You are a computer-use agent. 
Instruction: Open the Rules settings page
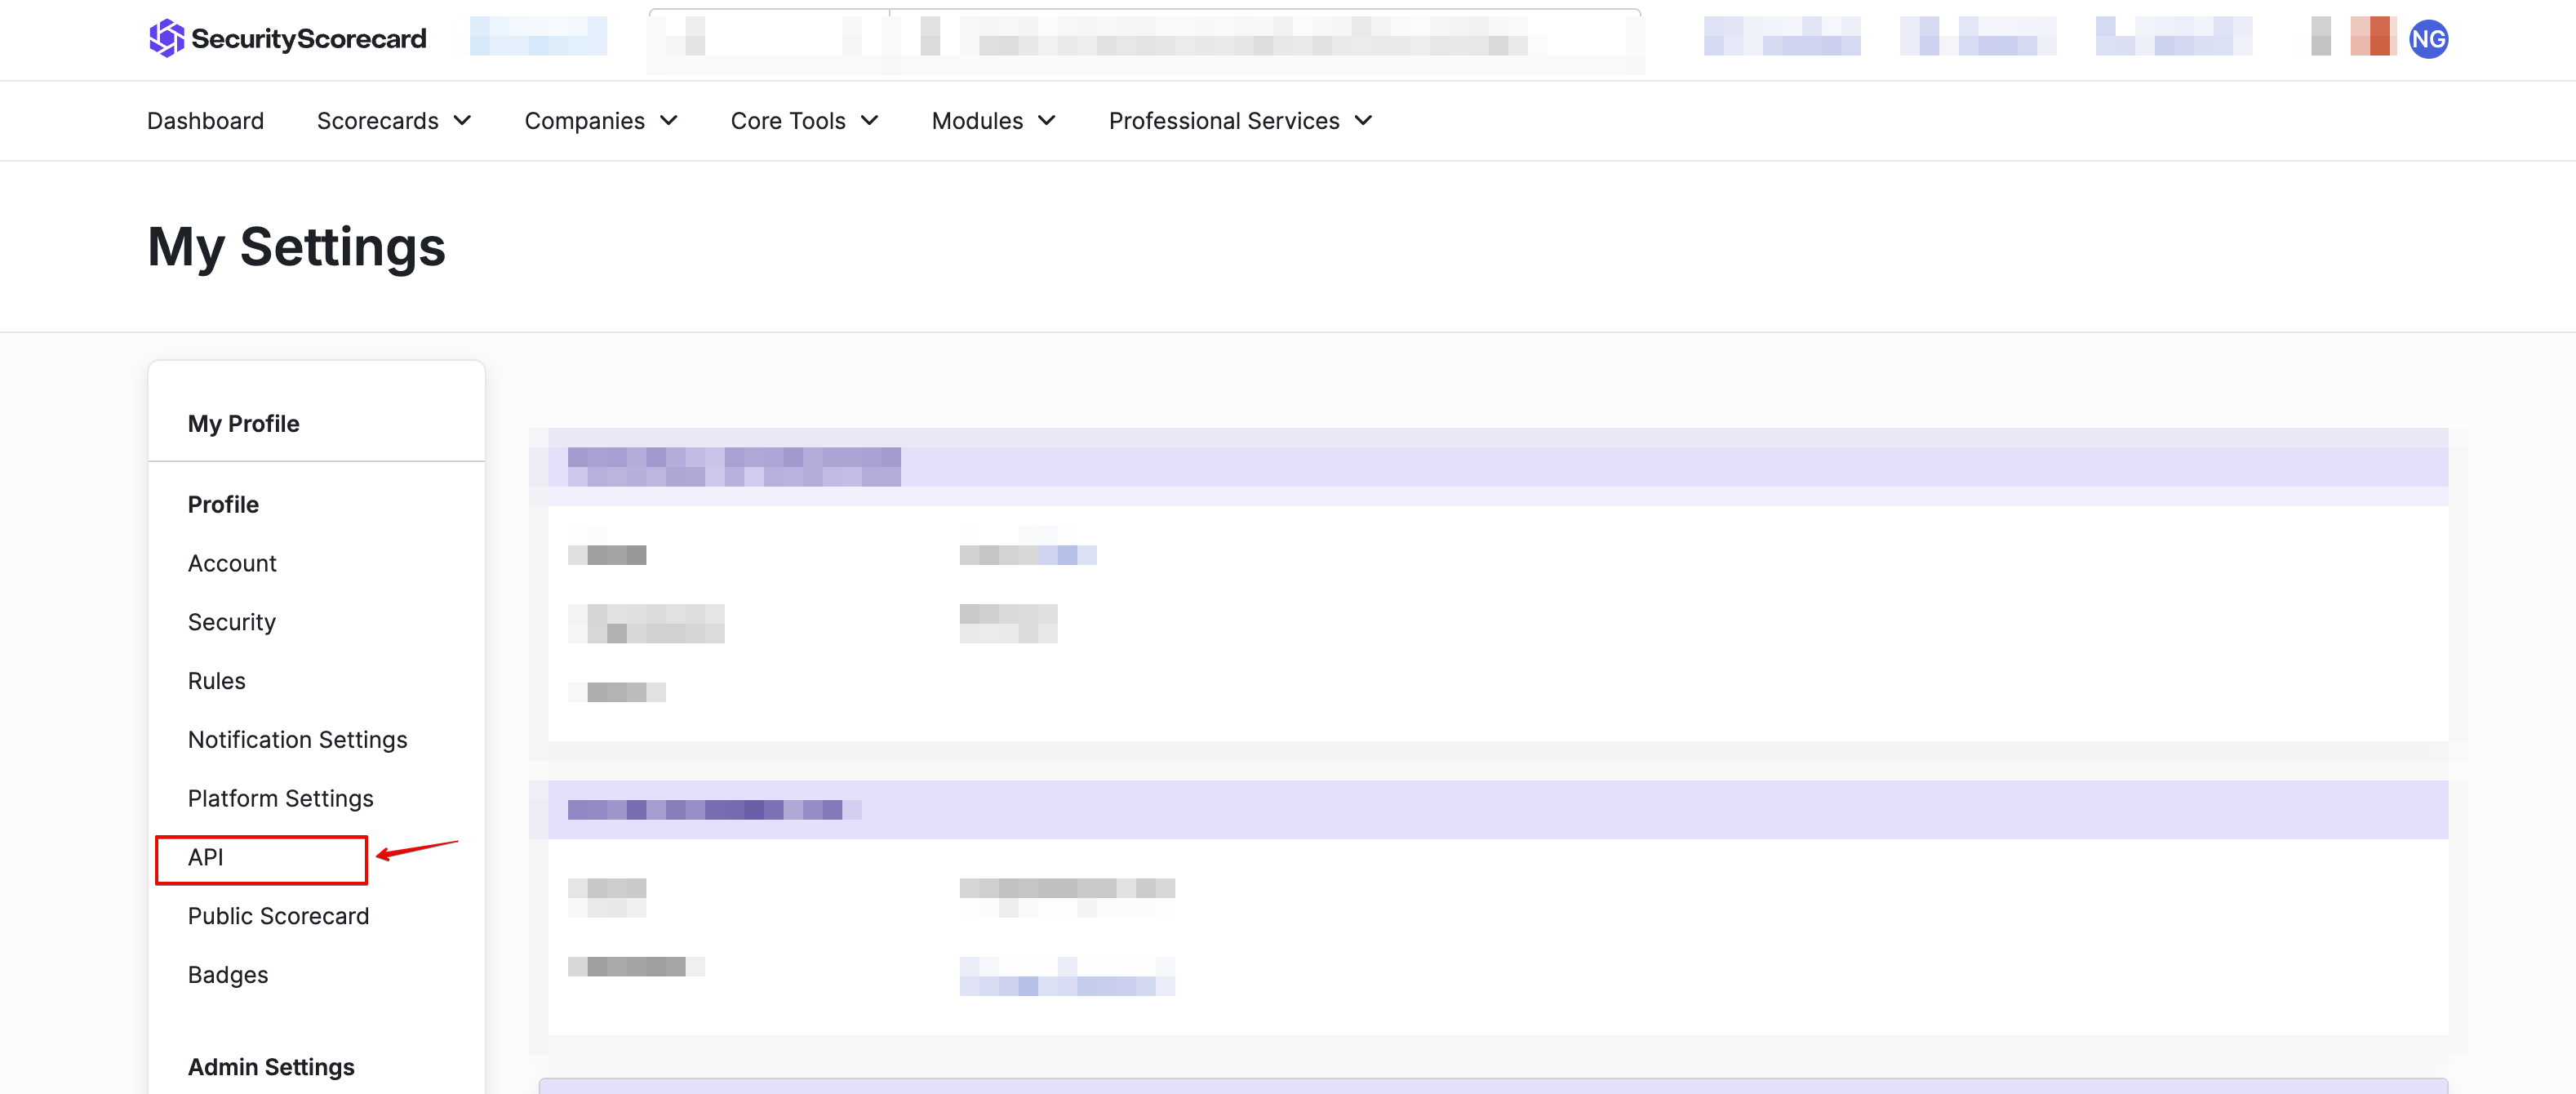(x=216, y=681)
